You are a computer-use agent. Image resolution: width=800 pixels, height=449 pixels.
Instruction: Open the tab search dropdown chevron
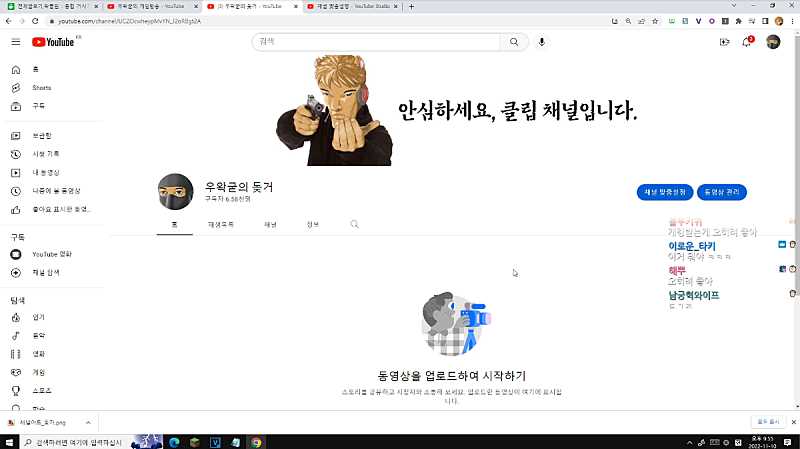[734, 6]
